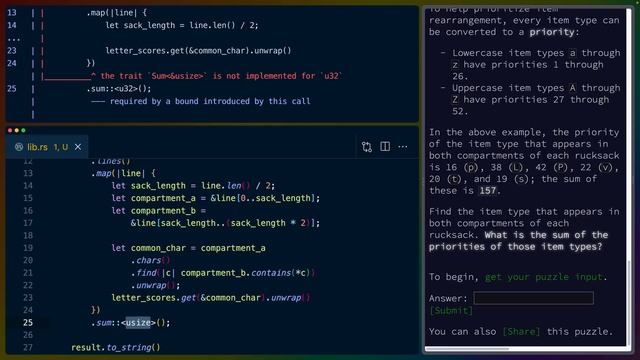The image size is (640, 360).
Task: Open the source control compare changes icon
Action: 367,147
